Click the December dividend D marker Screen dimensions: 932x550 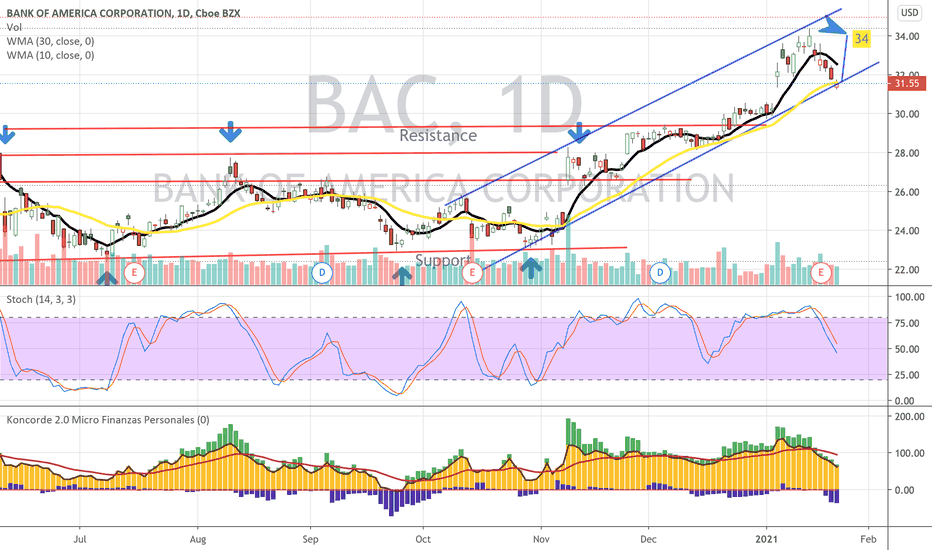tap(660, 273)
